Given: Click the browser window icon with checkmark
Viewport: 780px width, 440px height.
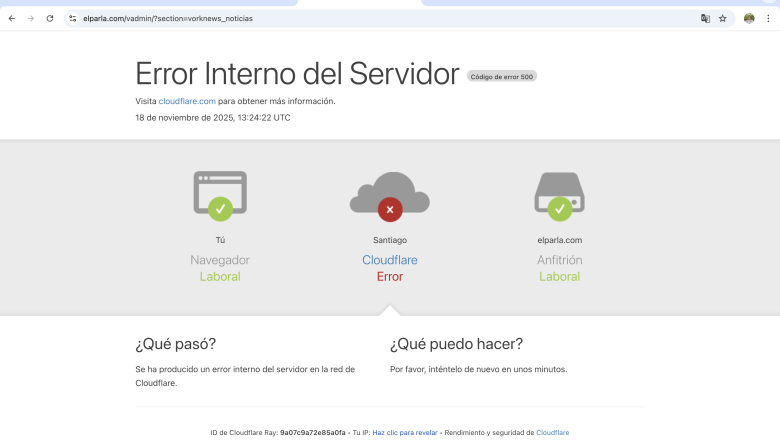Looking at the screenshot, I should tap(220, 196).
